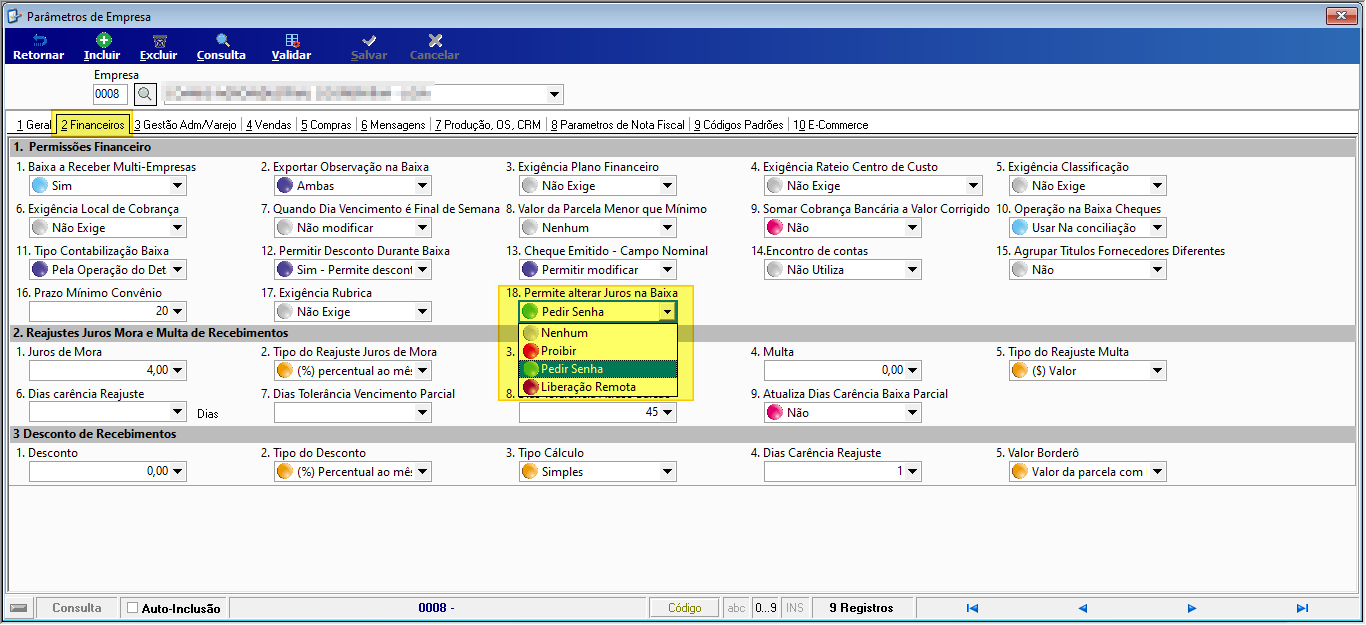Switch to the 4 Vendas tab
This screenshot has height=625, width=1366.
pos(269,125)
